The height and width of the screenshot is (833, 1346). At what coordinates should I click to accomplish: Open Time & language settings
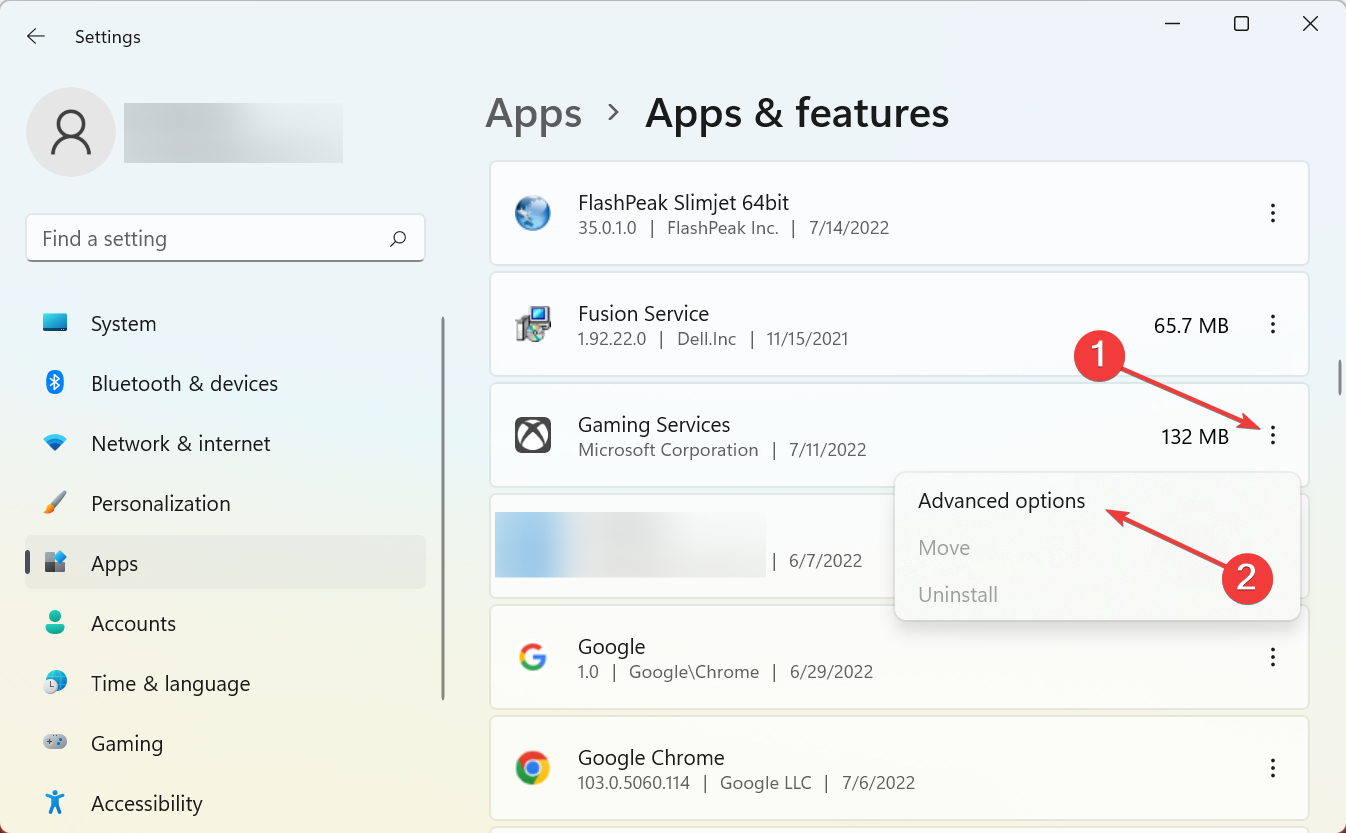(225, 684)
